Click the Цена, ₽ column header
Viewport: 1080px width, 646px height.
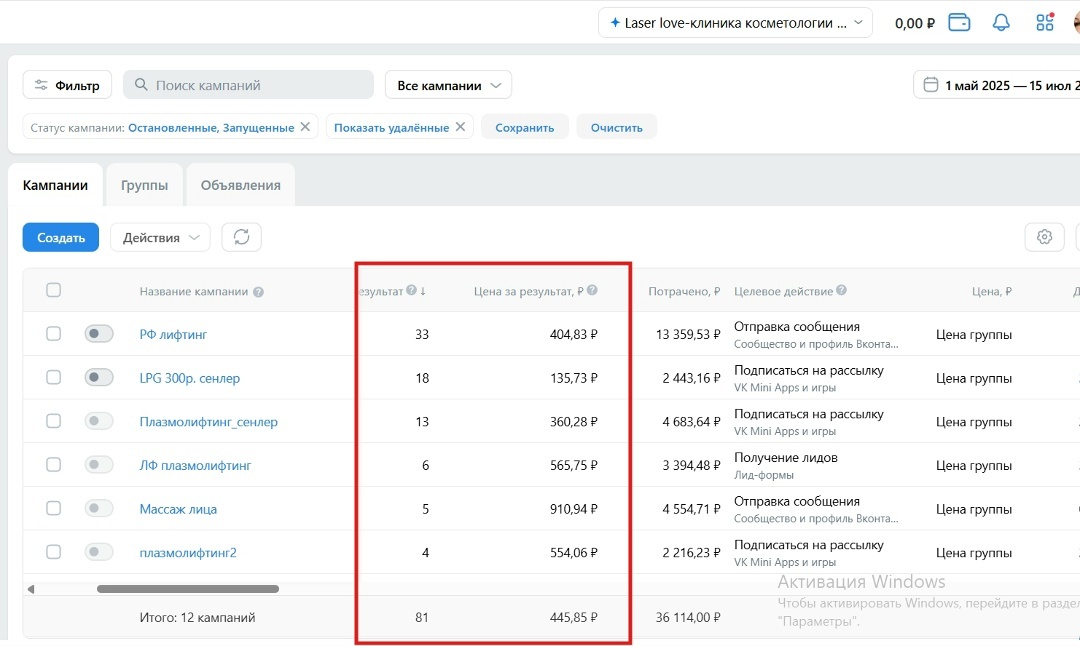click(991, 291)
